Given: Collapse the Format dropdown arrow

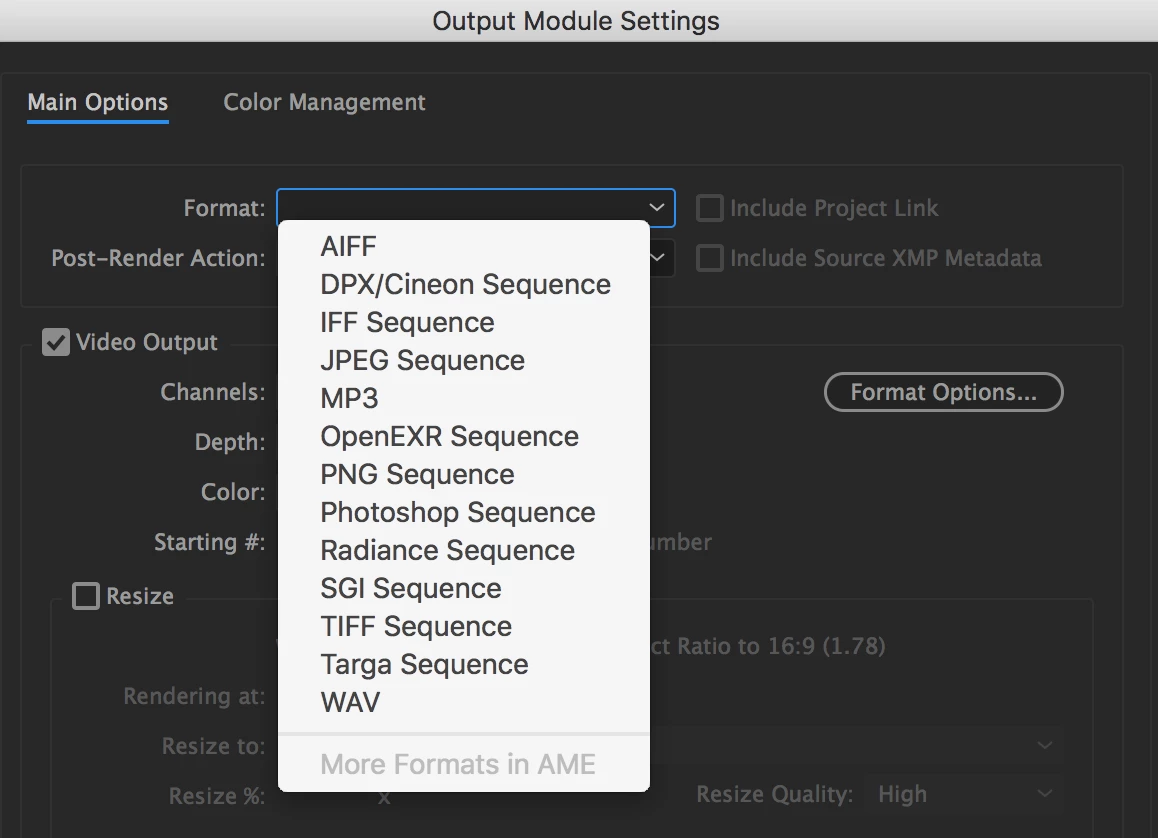Looking at the screenshot, I should pyautogui.click(x=657, y=208).
